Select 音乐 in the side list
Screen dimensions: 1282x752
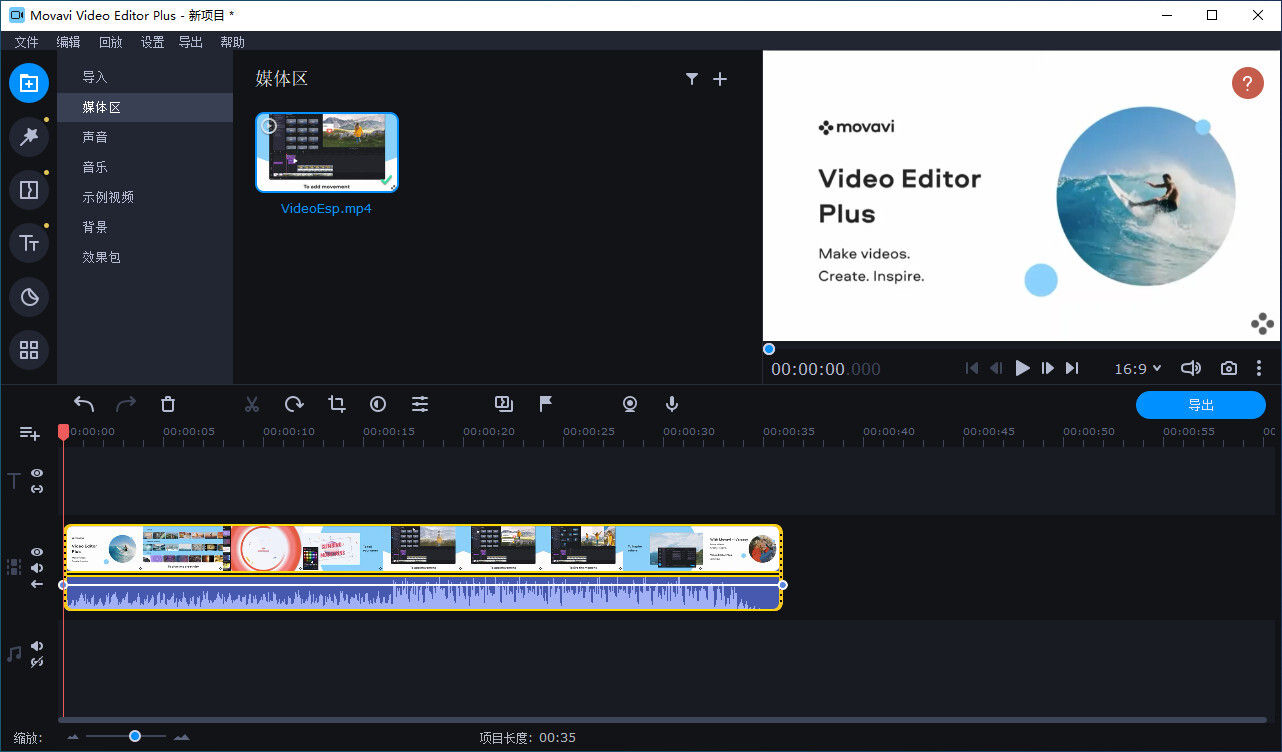tap(145, 167)
